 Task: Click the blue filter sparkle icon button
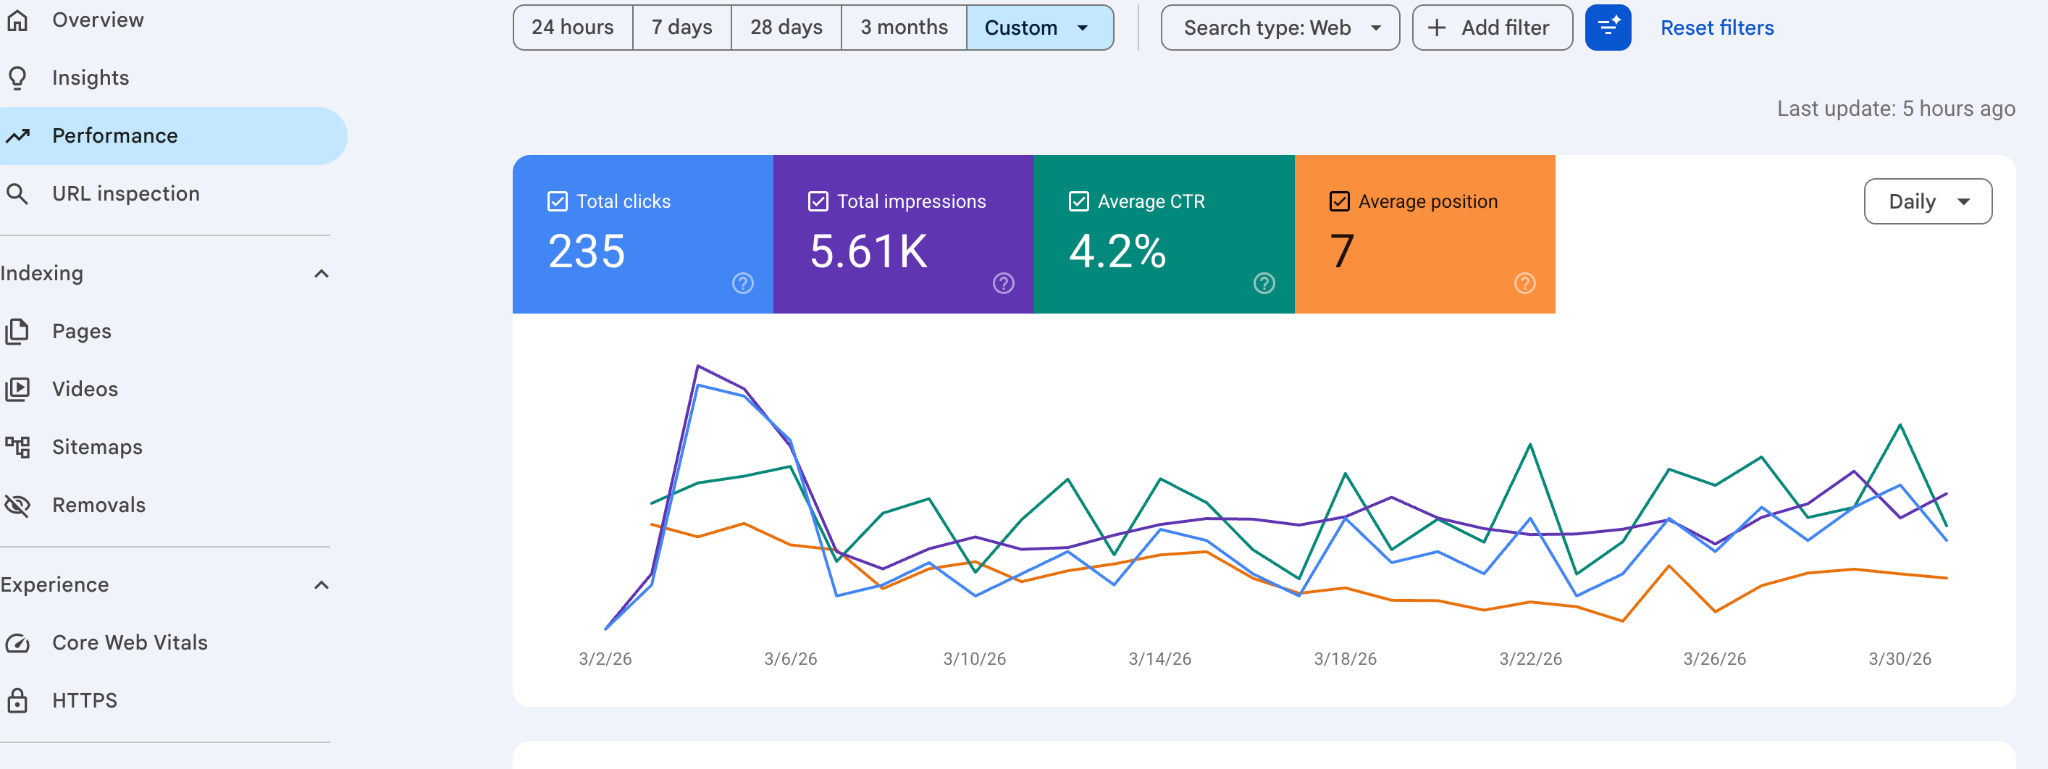1608,28
